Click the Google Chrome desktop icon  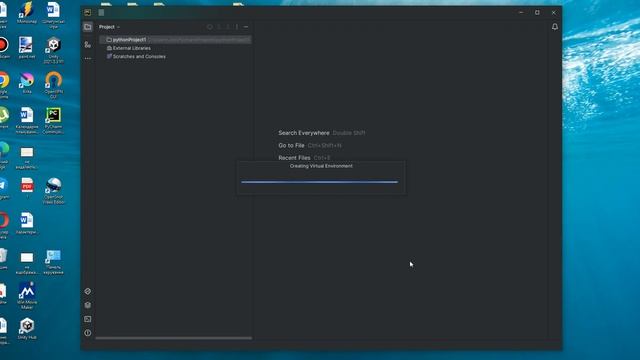click(4, 85)
